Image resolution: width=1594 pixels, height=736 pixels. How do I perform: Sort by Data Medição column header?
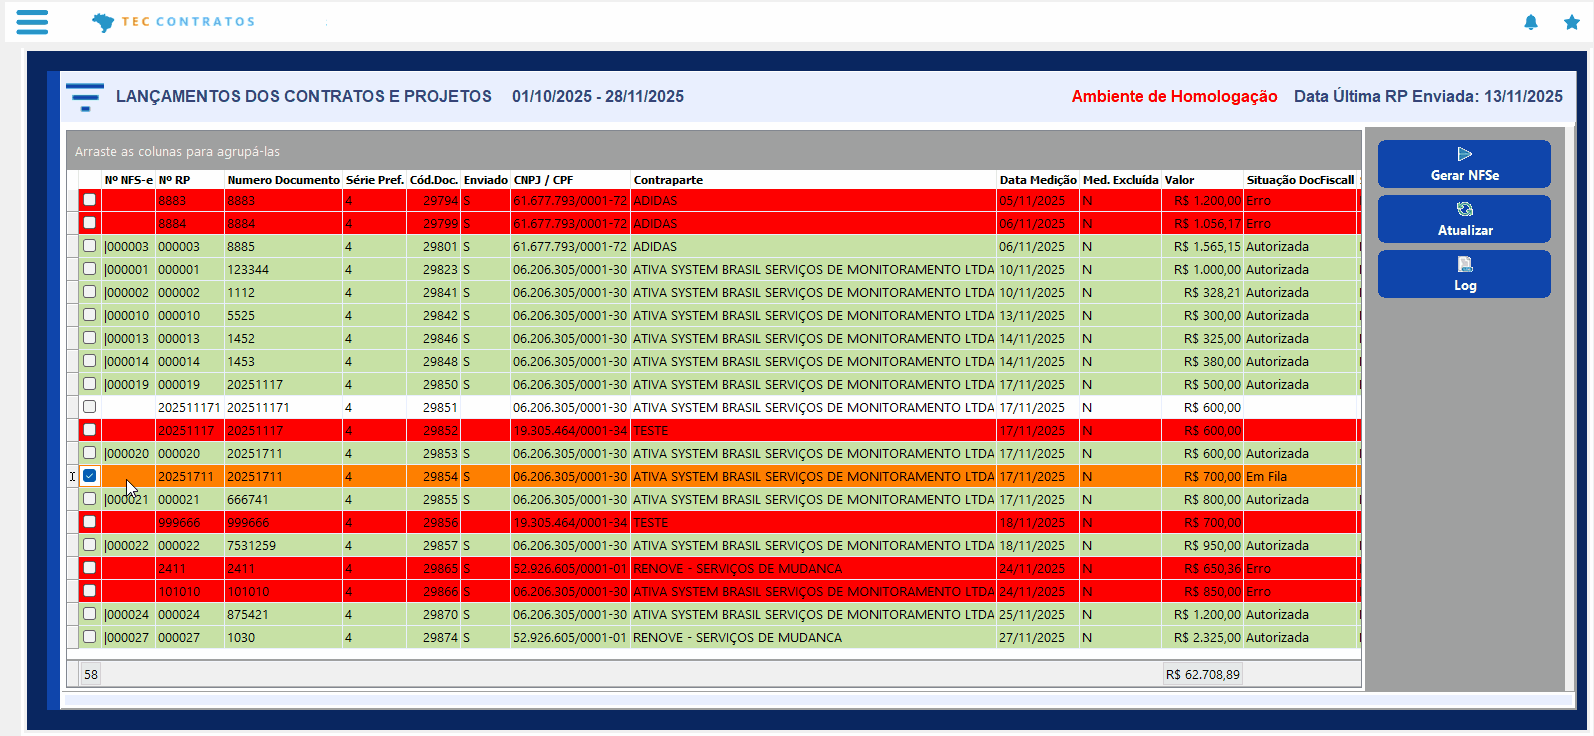click(1038, 180)
